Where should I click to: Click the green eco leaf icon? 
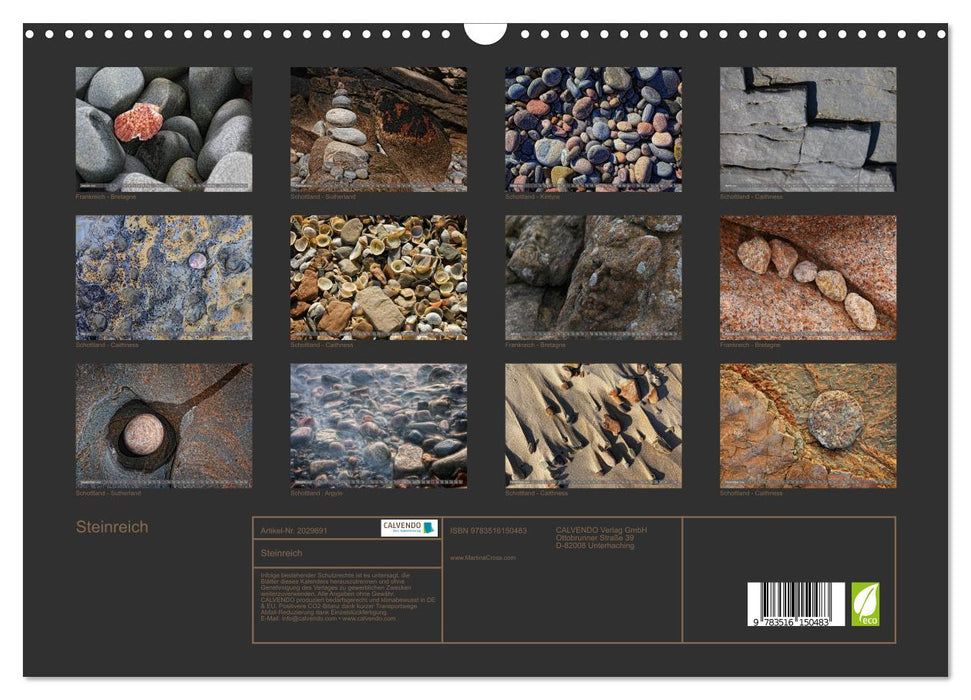point(865,604)
